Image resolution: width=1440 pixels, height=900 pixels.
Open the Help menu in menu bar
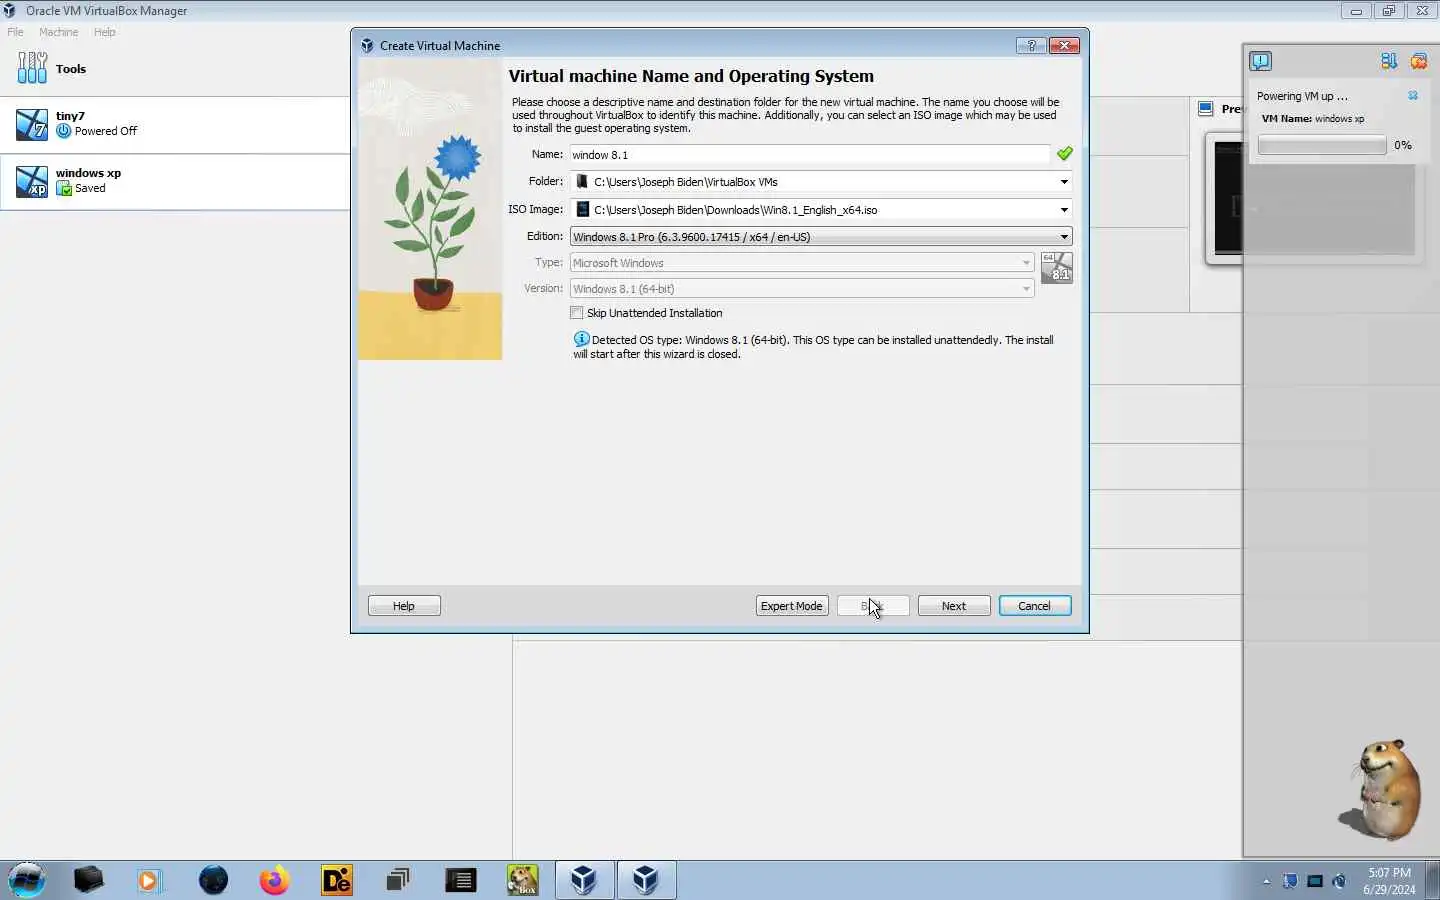(x=104, y=32)
